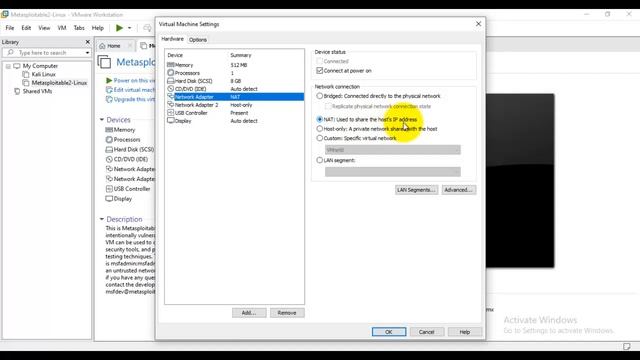Open the File menu
The image size is (640, 360).
click(x=10, y=28)
